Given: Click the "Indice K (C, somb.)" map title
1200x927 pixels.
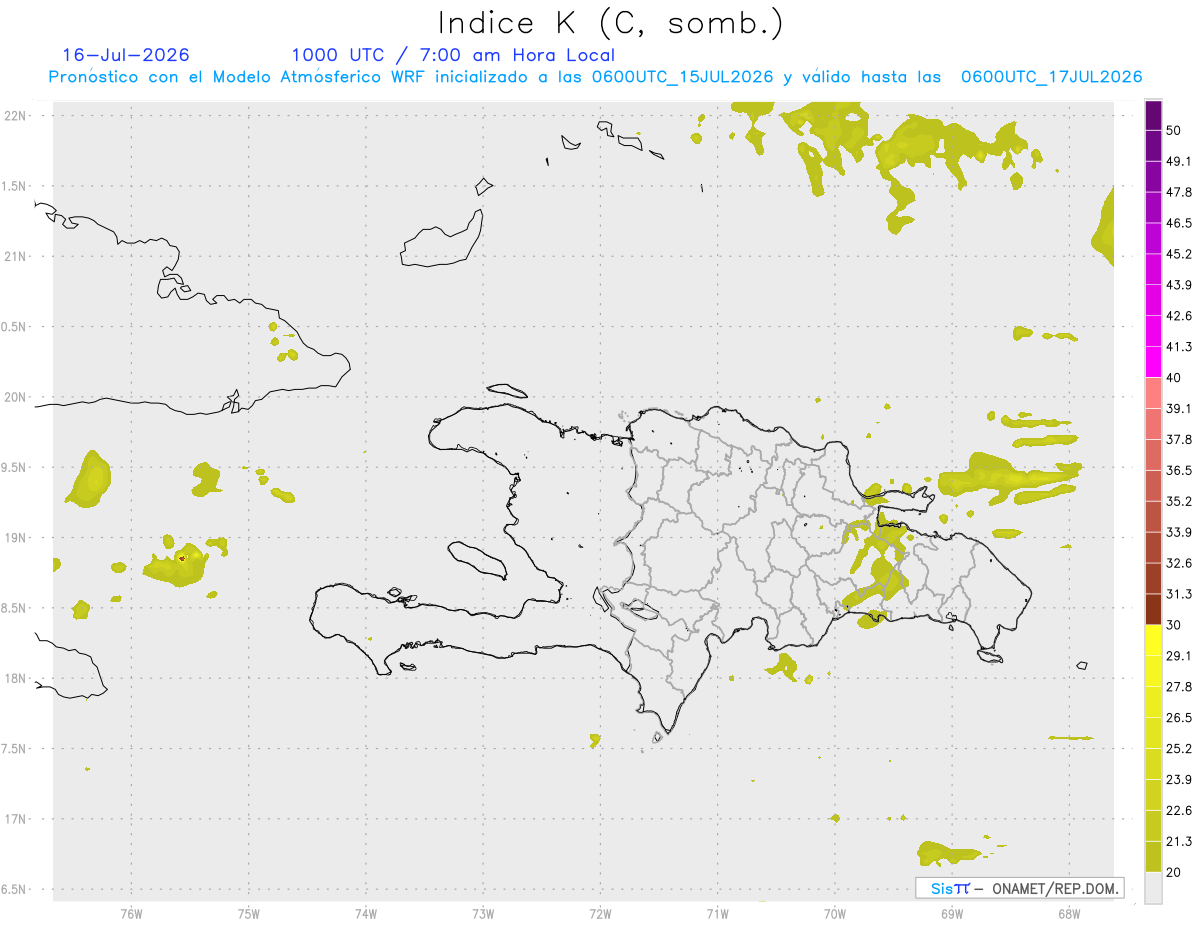Looking at the screenshot, I should click(x=610, y=24).
